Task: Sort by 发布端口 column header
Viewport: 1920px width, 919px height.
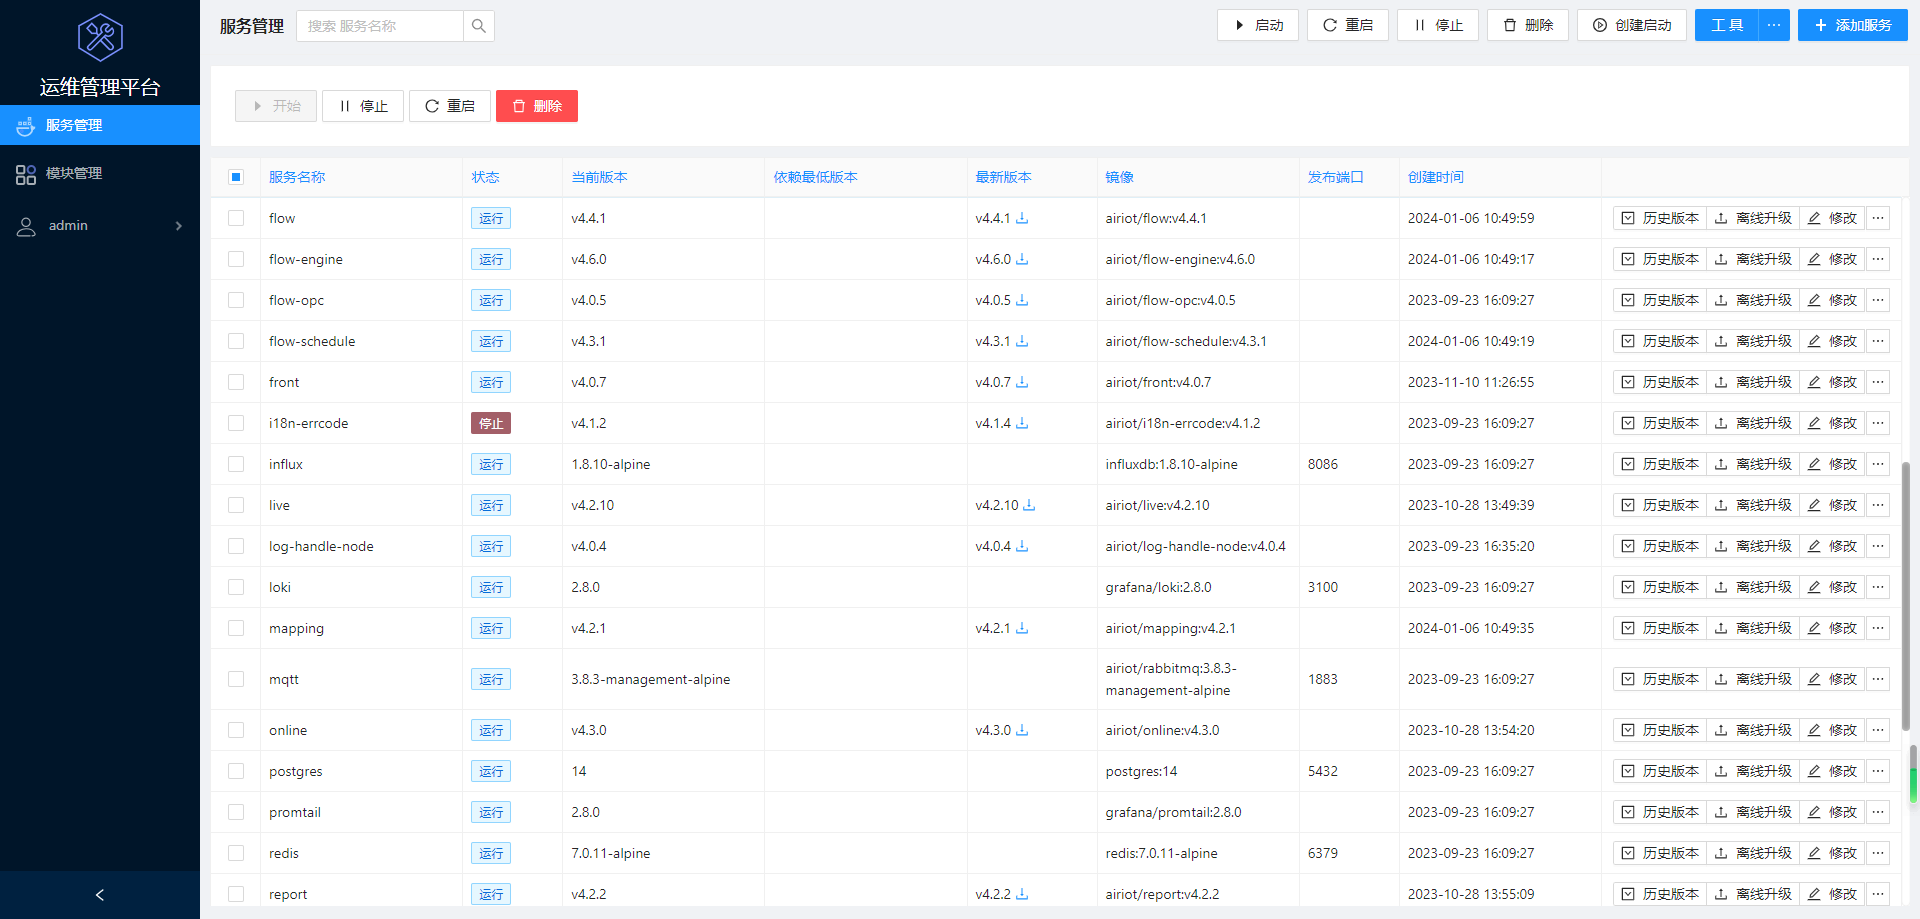Action: [1336, 177]
